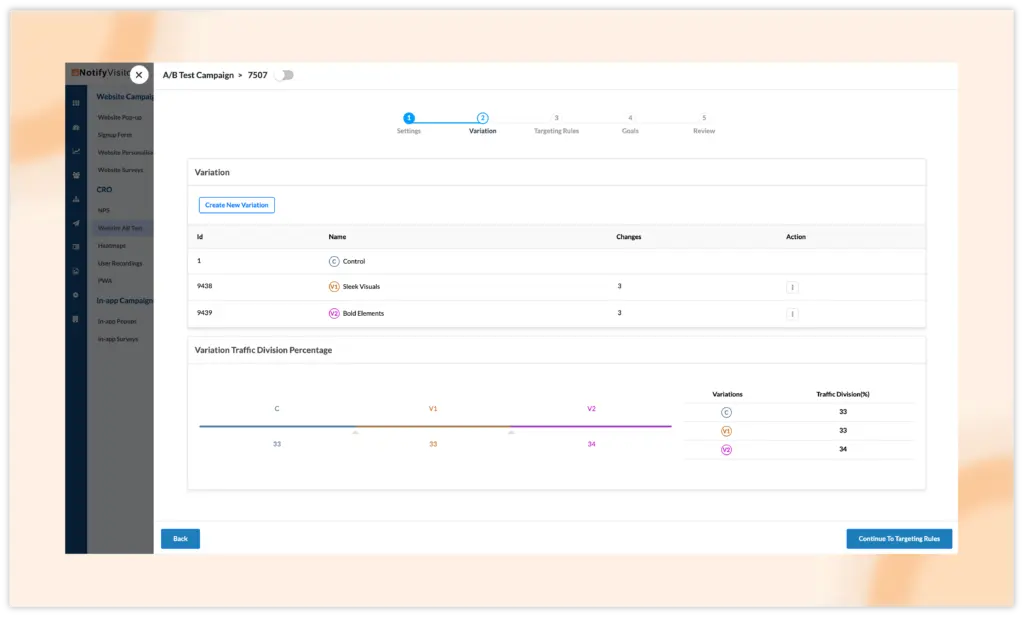
Task: Click Create New Variation button
Action: (x=236, y=205)
